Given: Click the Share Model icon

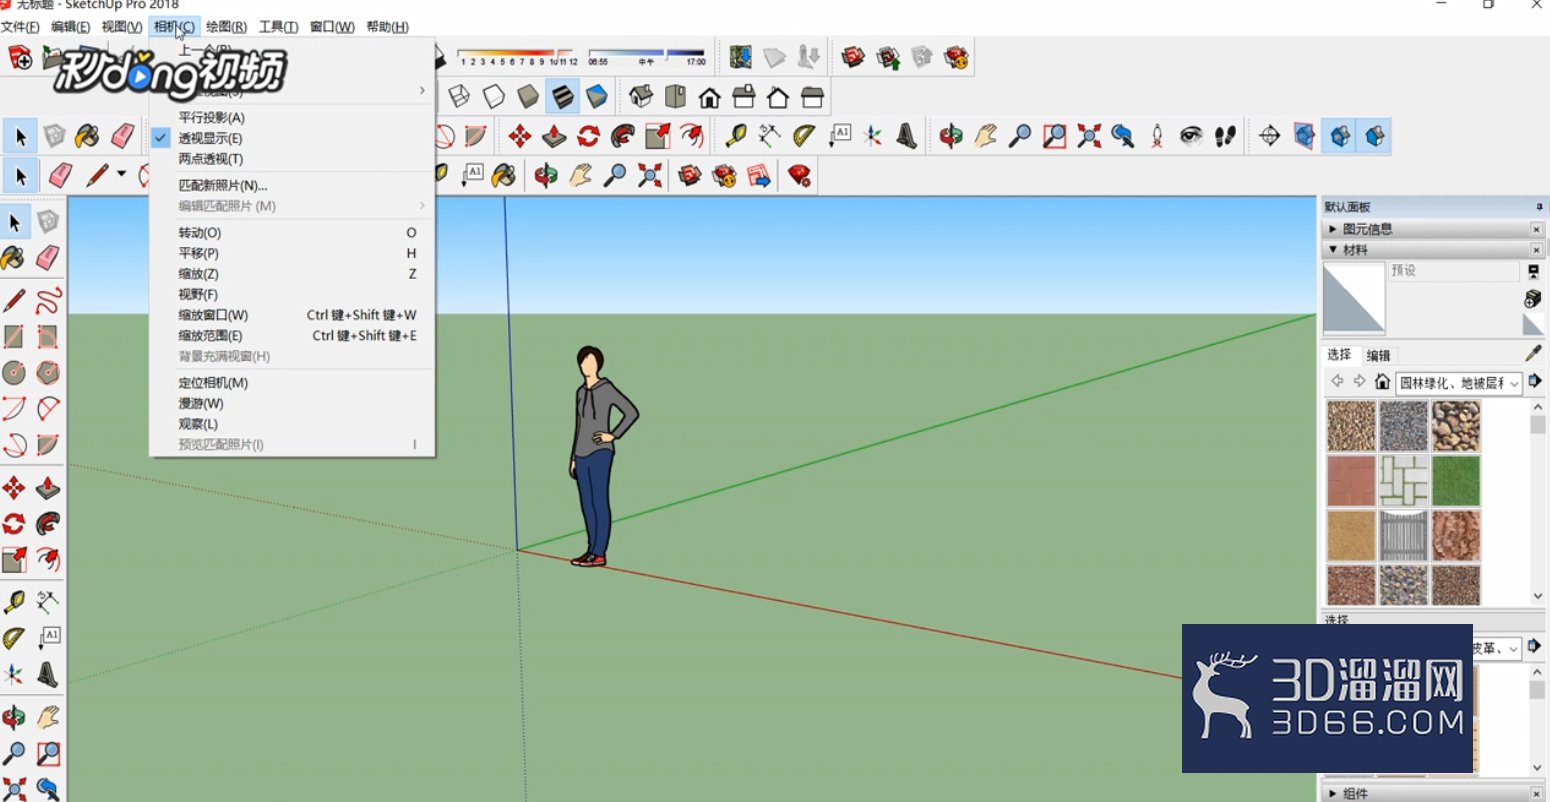Looking at the screenshot, I should [888, 57].
